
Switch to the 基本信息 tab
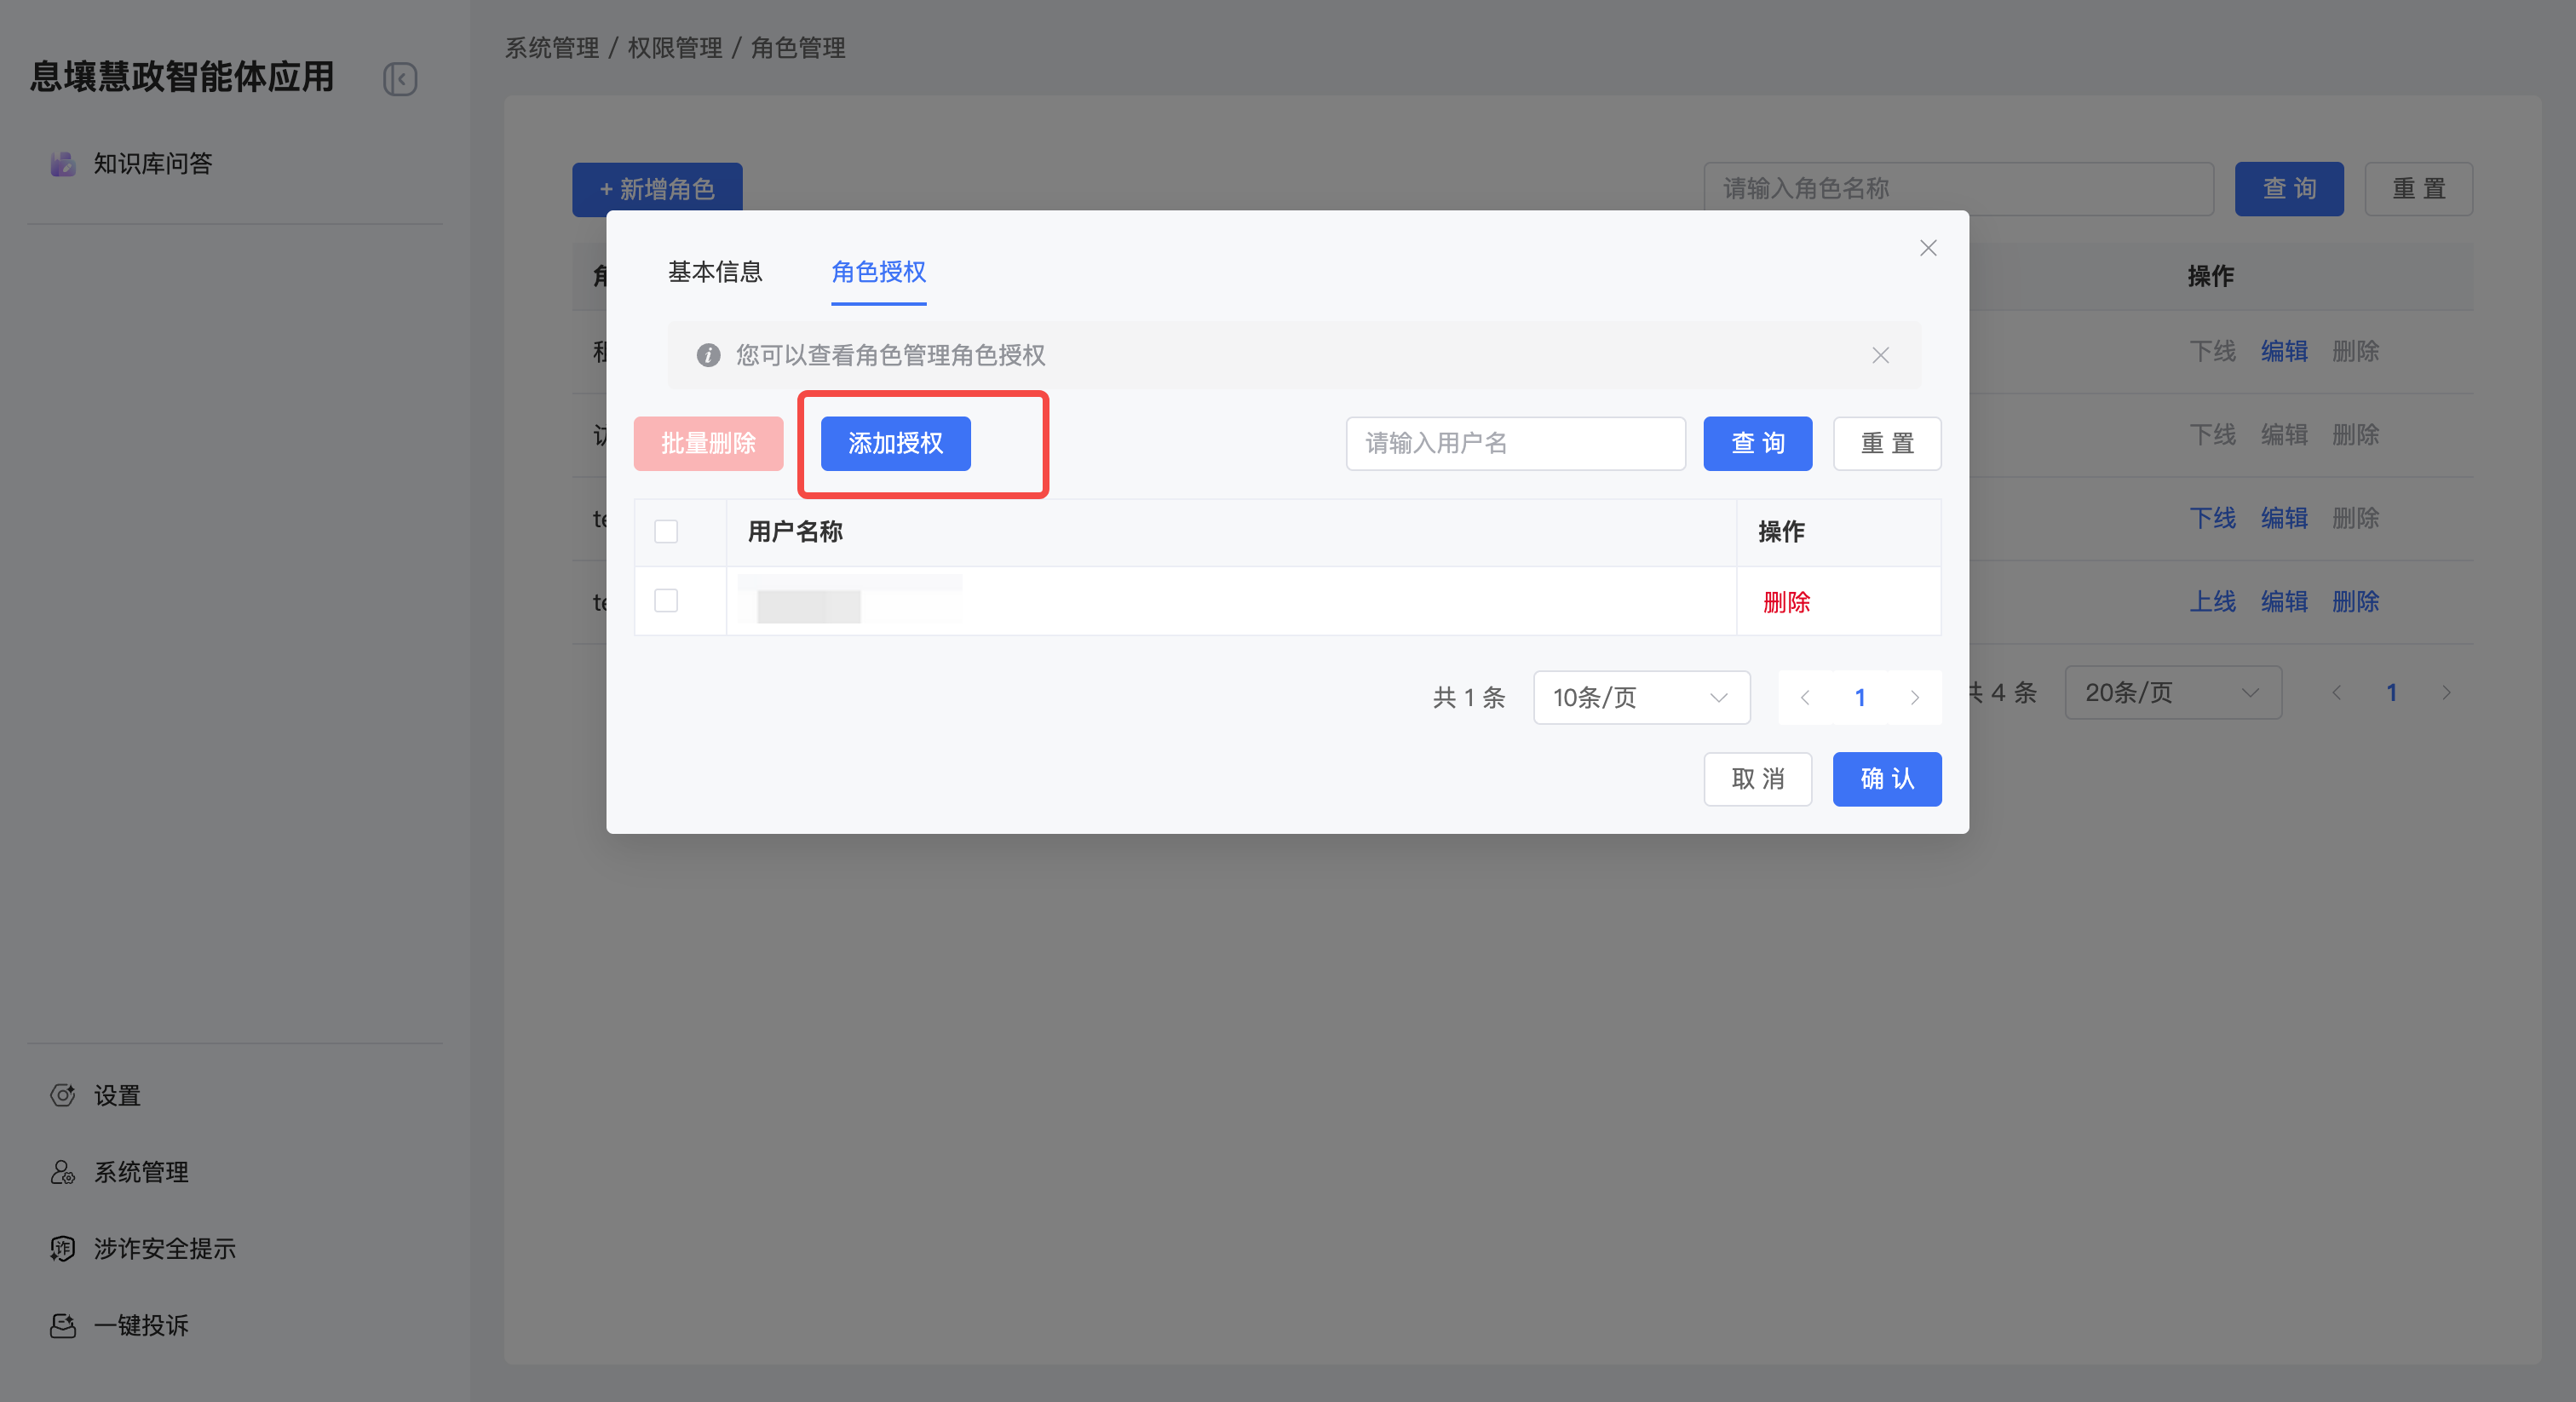coord(715,272)
